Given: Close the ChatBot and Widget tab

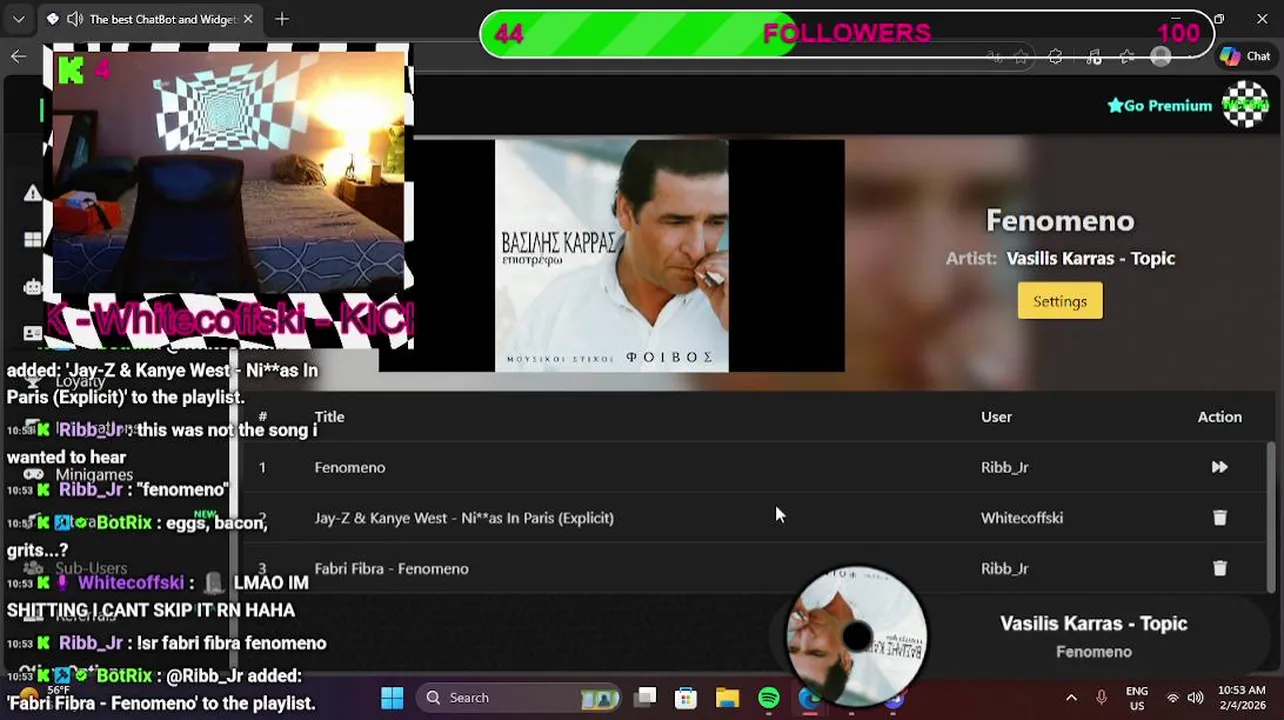Looking at the screenshot, I should (248, 19).
